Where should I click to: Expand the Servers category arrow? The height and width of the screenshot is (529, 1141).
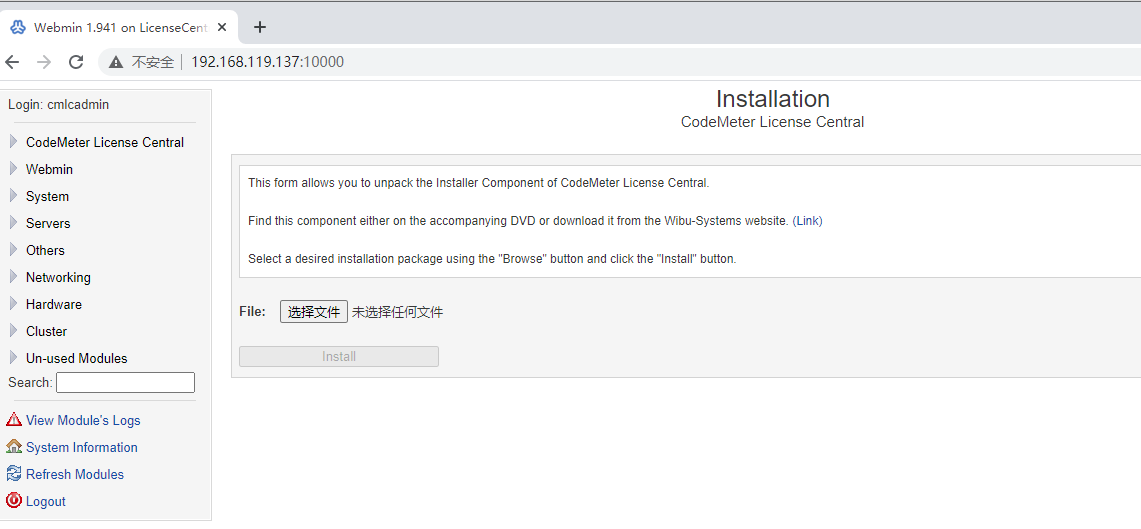coord(13,222)
